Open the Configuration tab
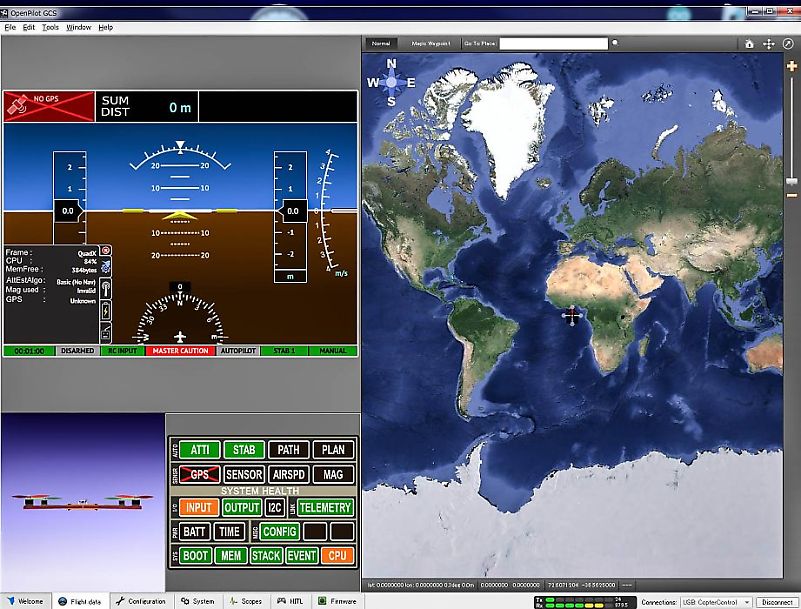801x609 pixels. (x=141, y=601)
